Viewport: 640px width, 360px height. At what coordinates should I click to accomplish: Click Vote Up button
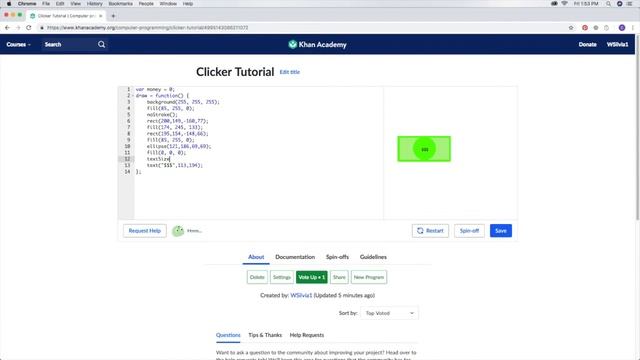(x=311, y=277)
